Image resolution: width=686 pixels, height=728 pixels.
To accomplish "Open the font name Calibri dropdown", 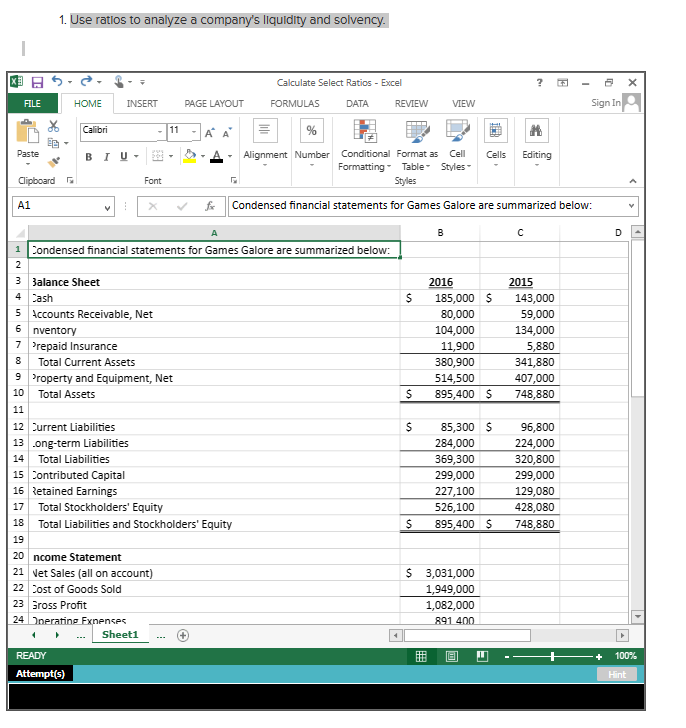I will click(160, 131).
